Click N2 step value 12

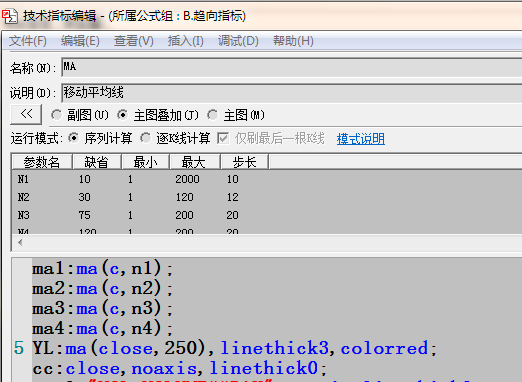coord(233,197)
